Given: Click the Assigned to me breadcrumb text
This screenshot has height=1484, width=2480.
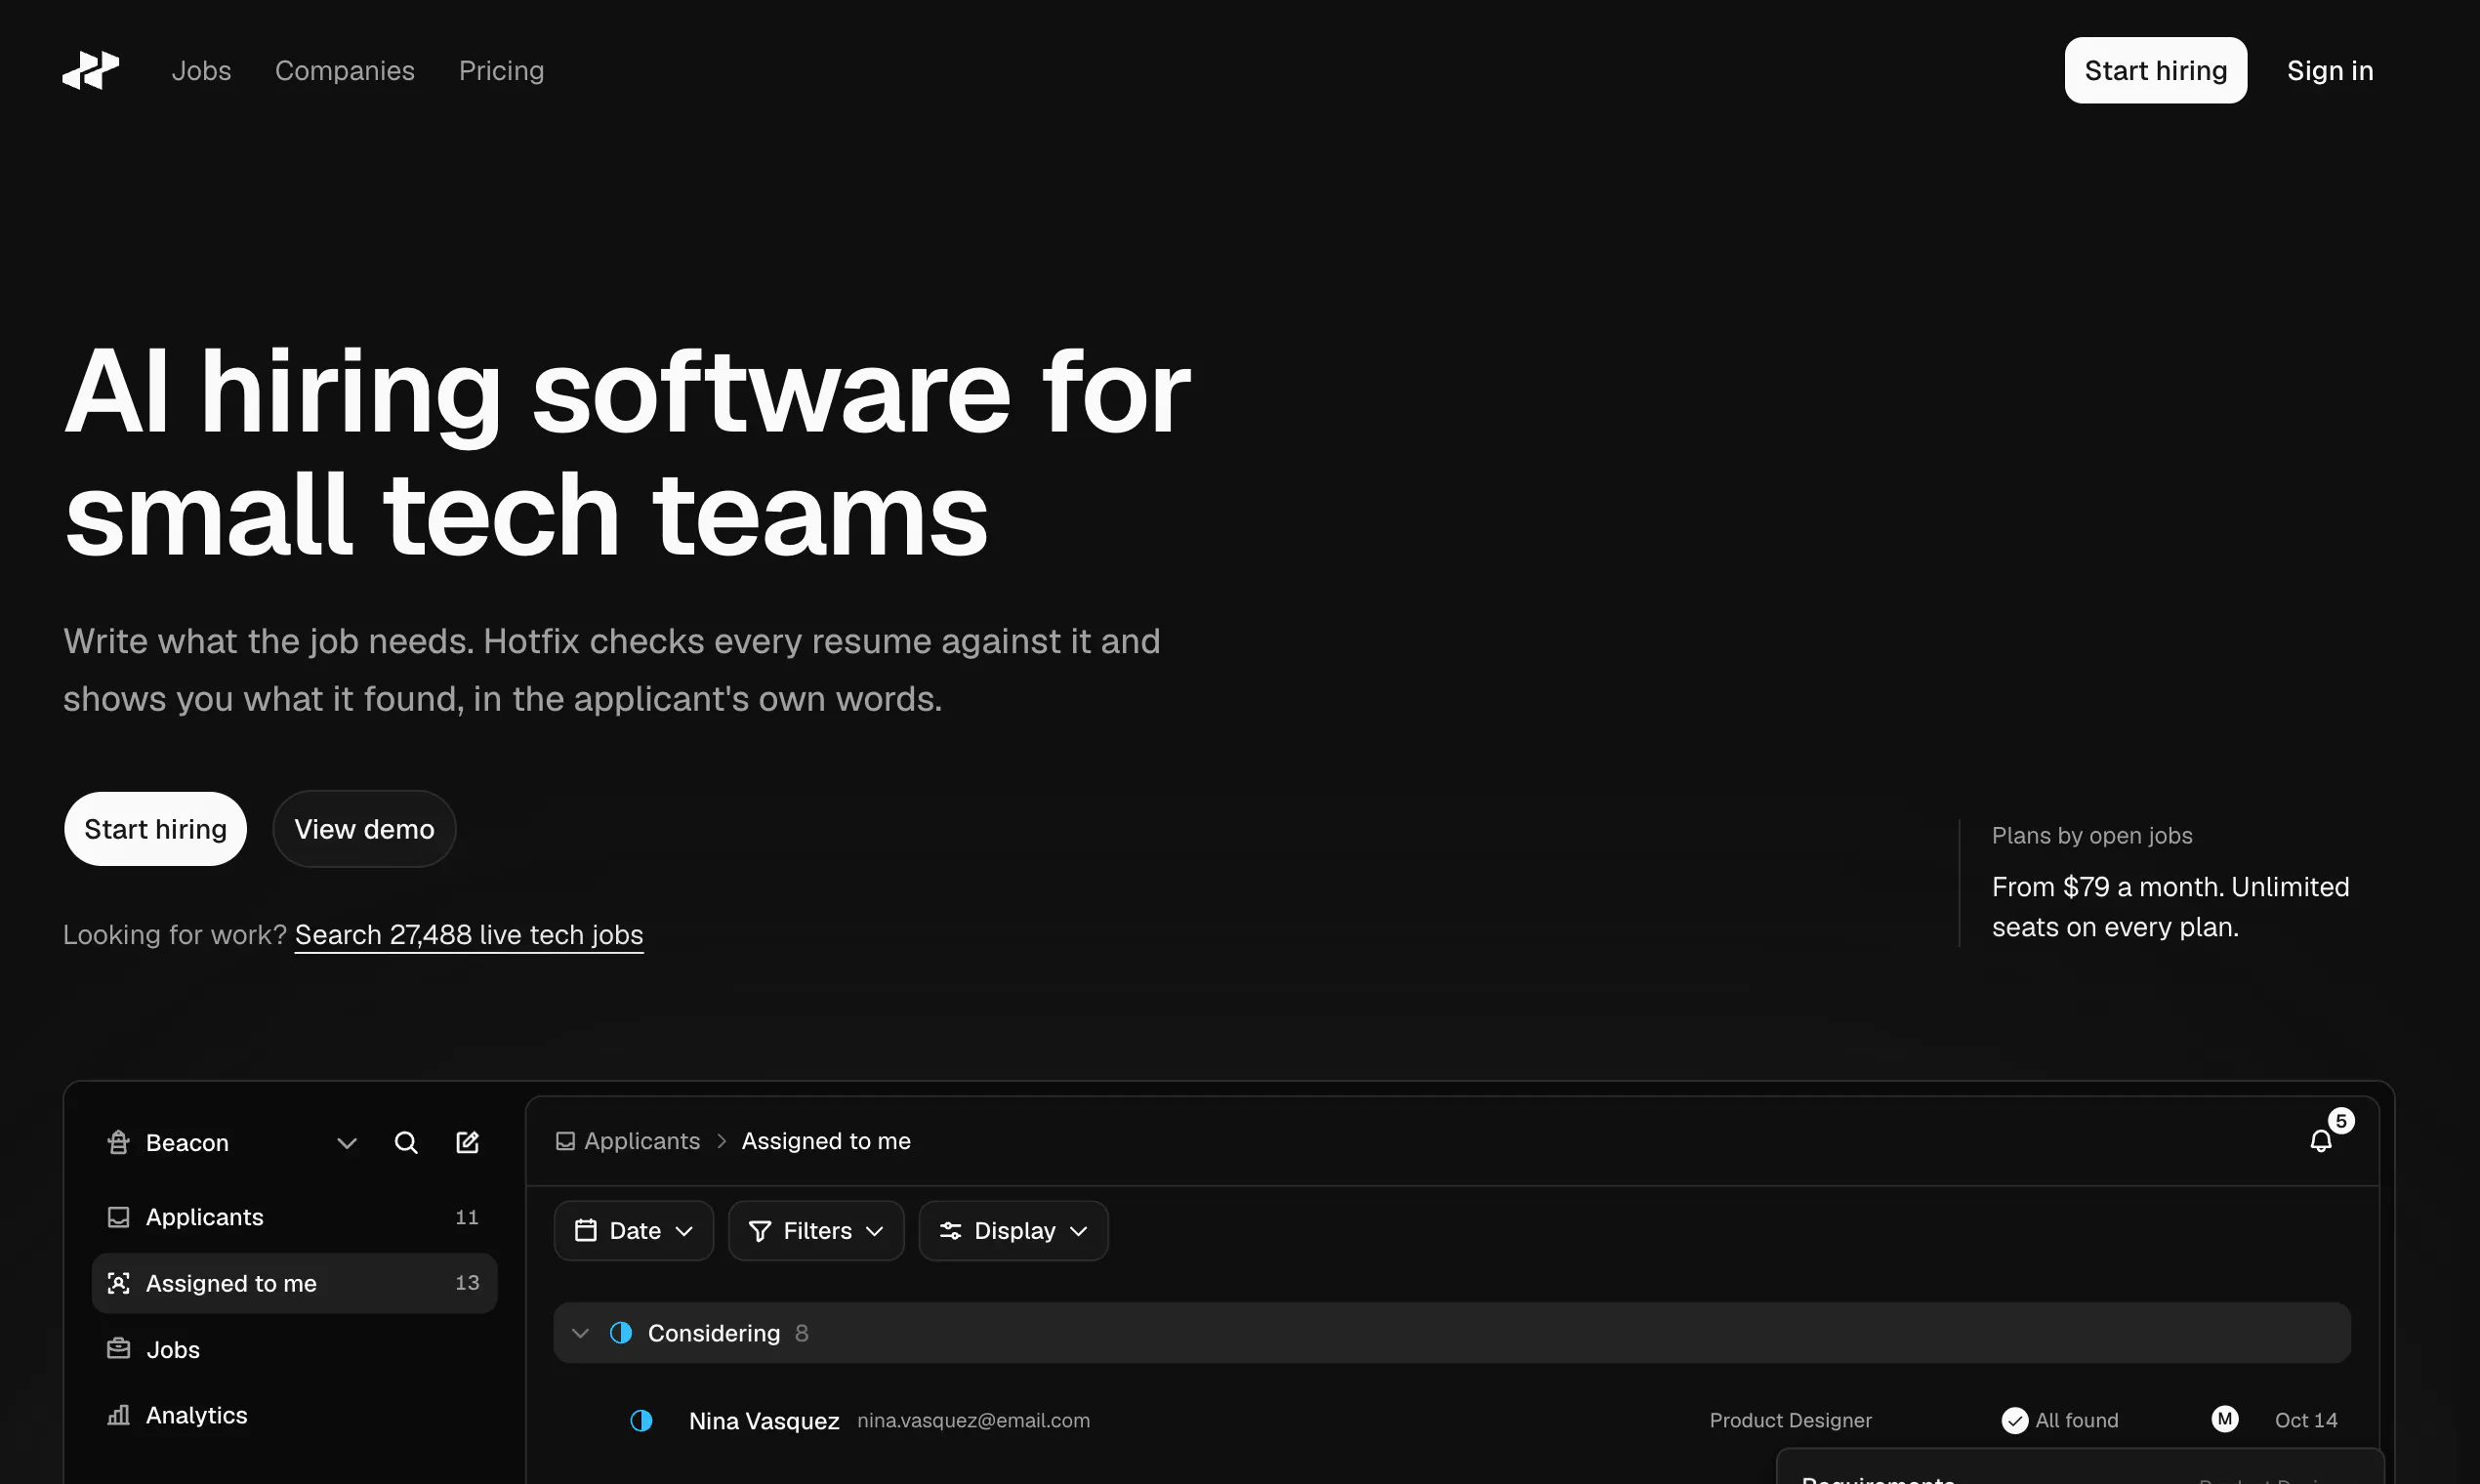Looking at the screenshot, I should point(826,1141).
